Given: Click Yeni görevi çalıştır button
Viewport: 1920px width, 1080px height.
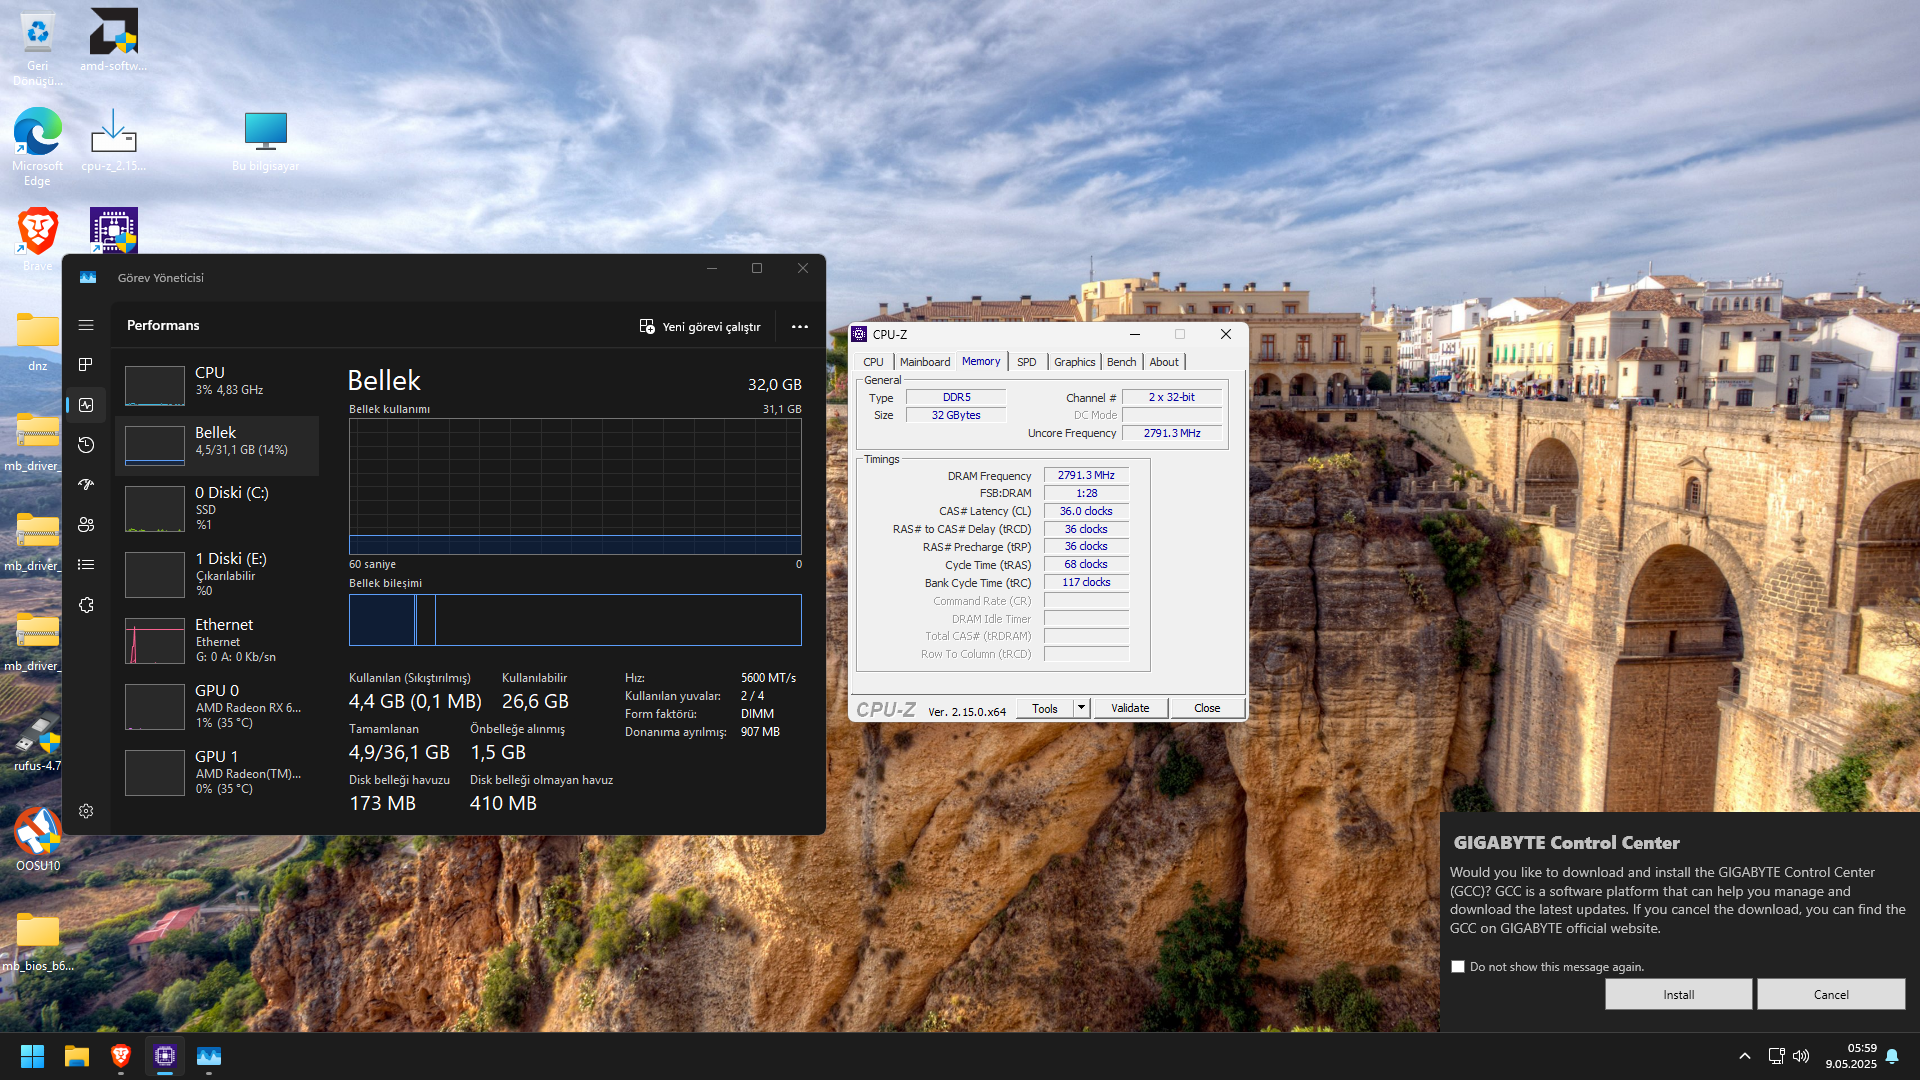Looking at the screenshot, I should click(700, 326).
